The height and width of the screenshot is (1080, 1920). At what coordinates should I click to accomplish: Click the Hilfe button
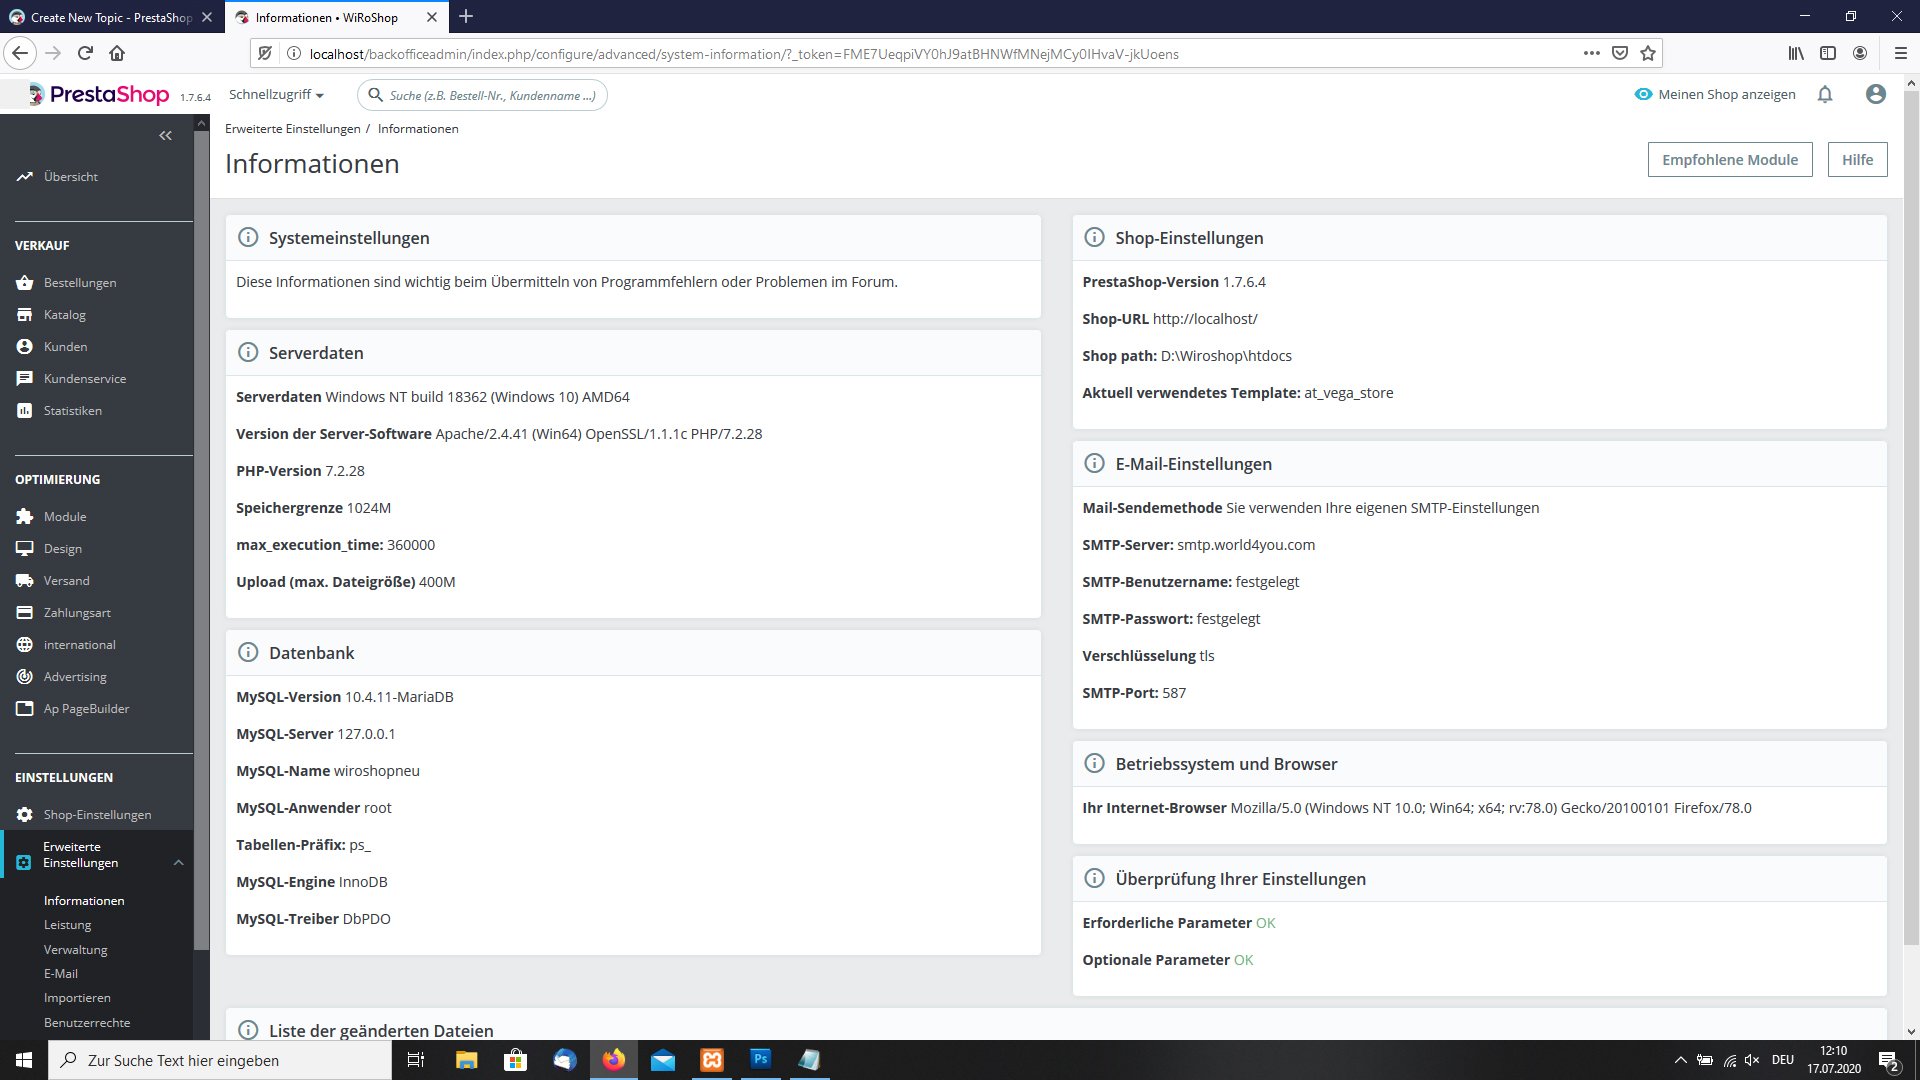(1857, 160)
